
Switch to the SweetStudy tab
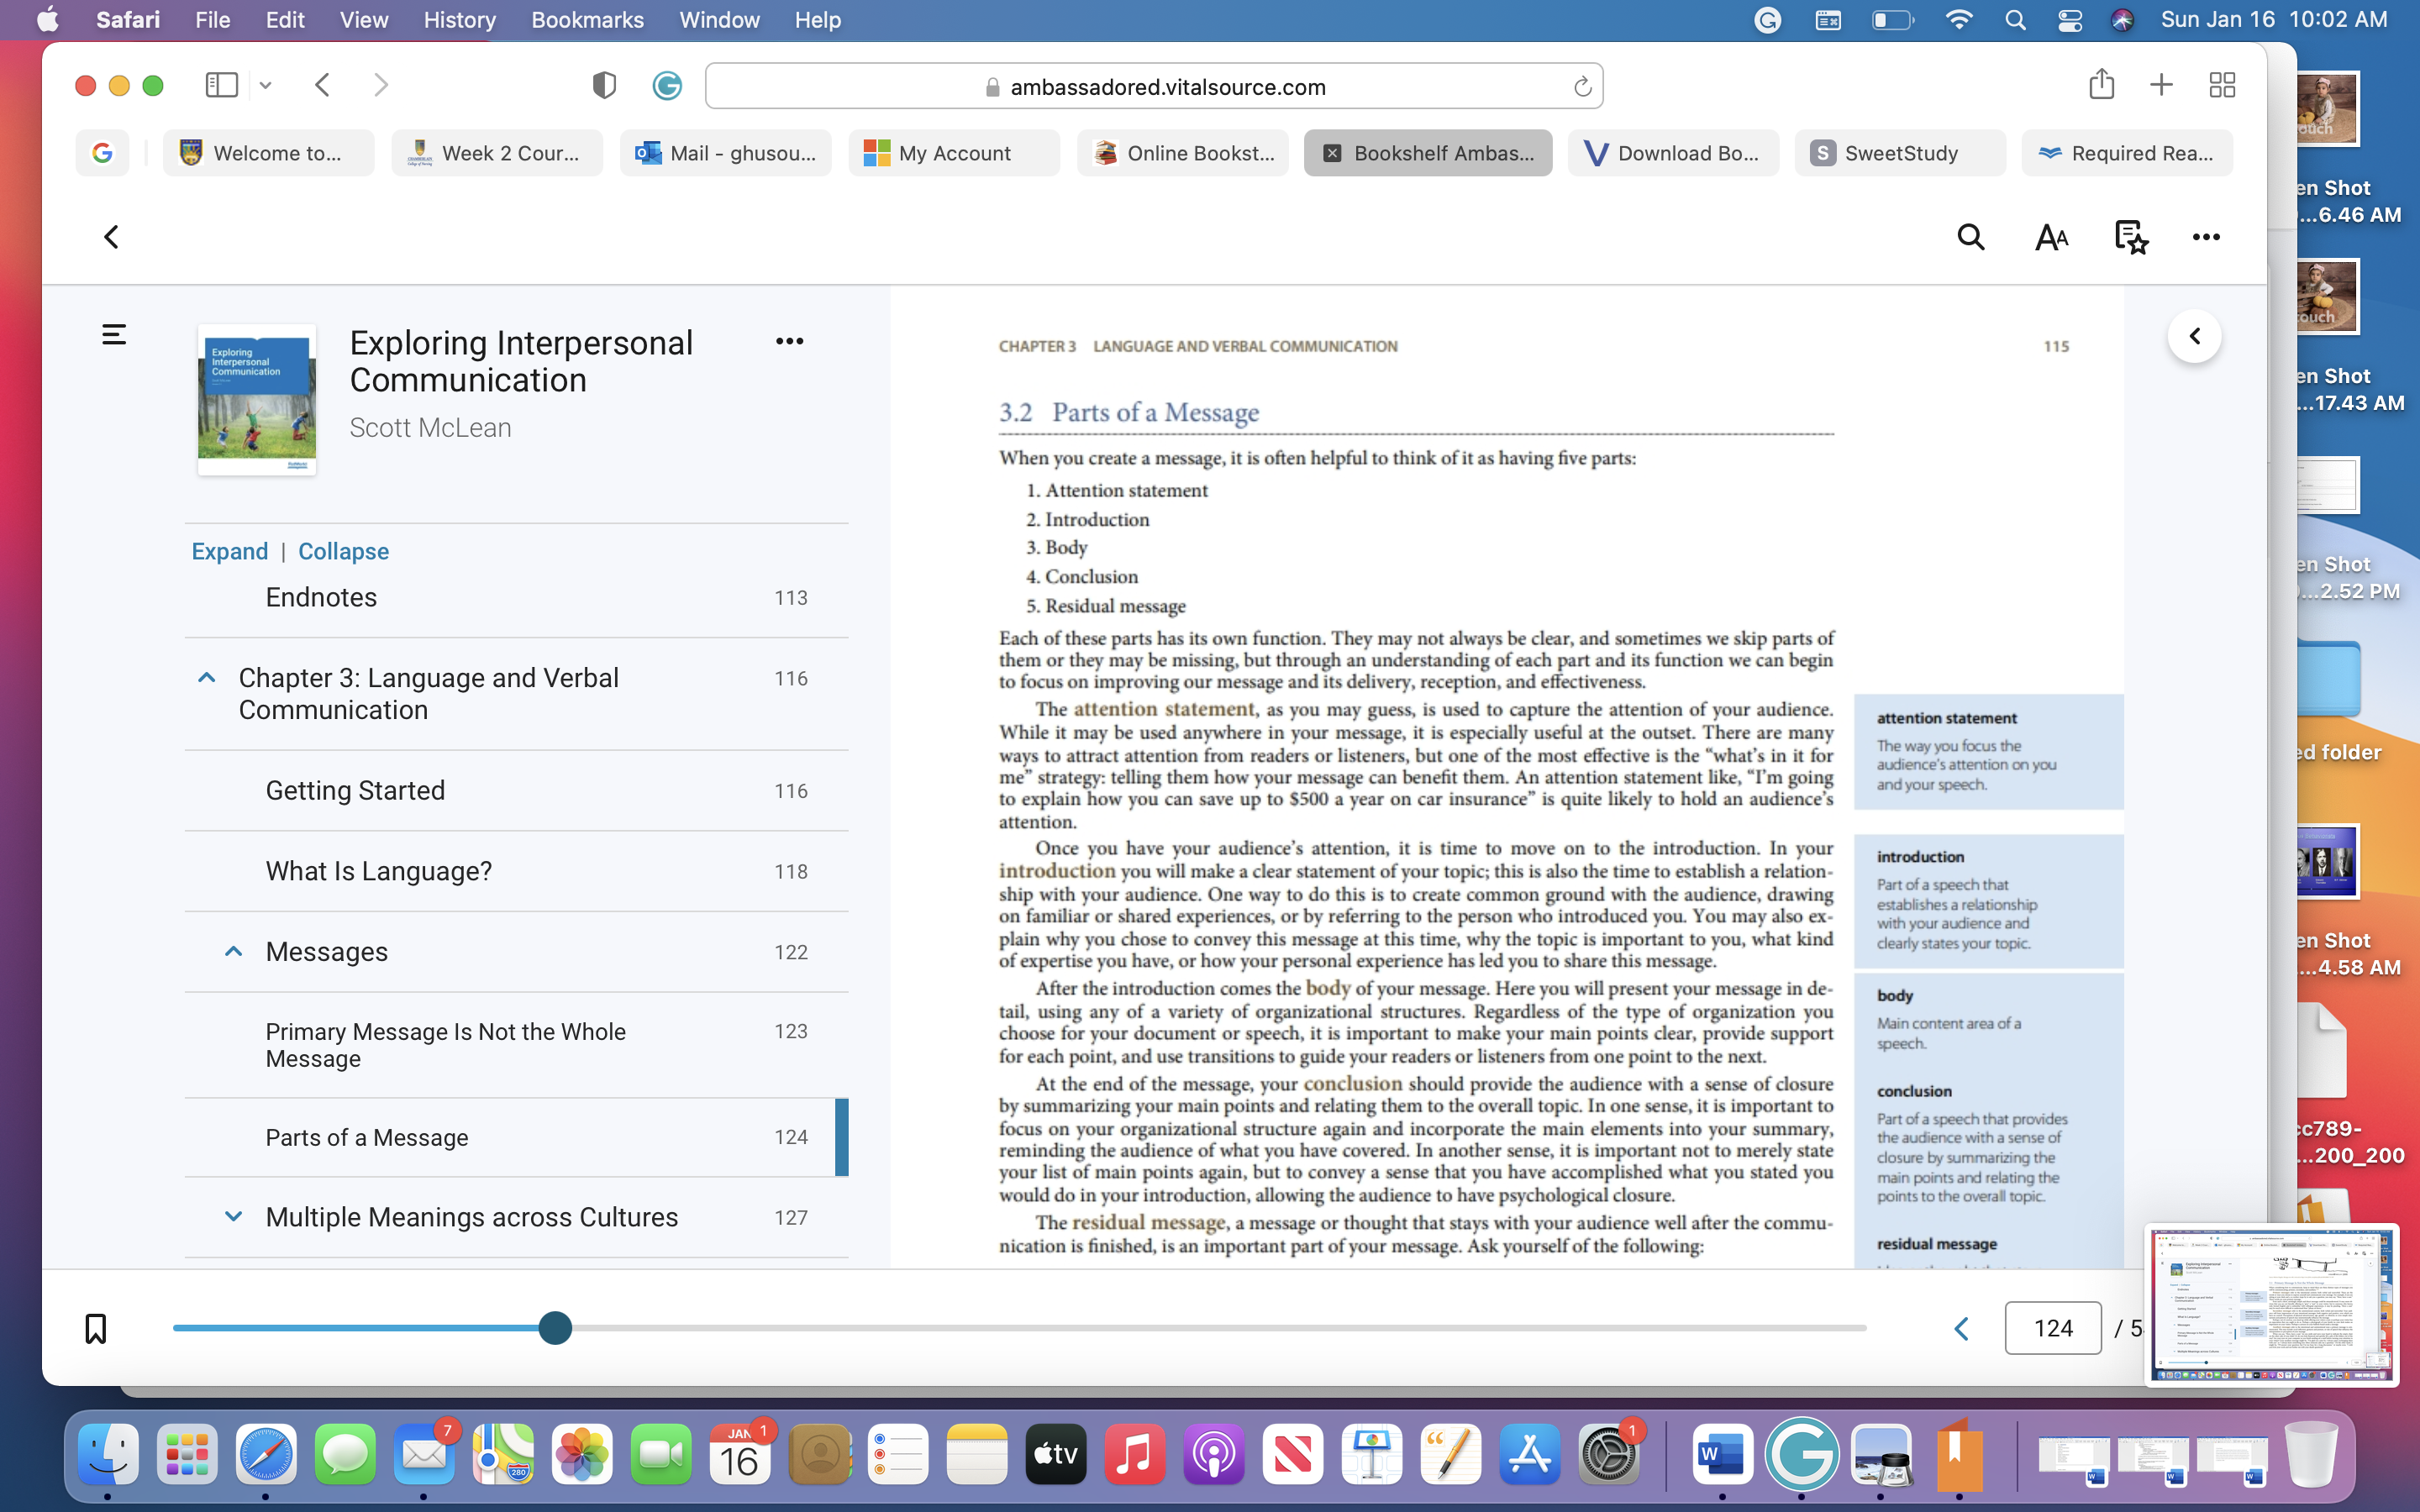pos(1899,153)
